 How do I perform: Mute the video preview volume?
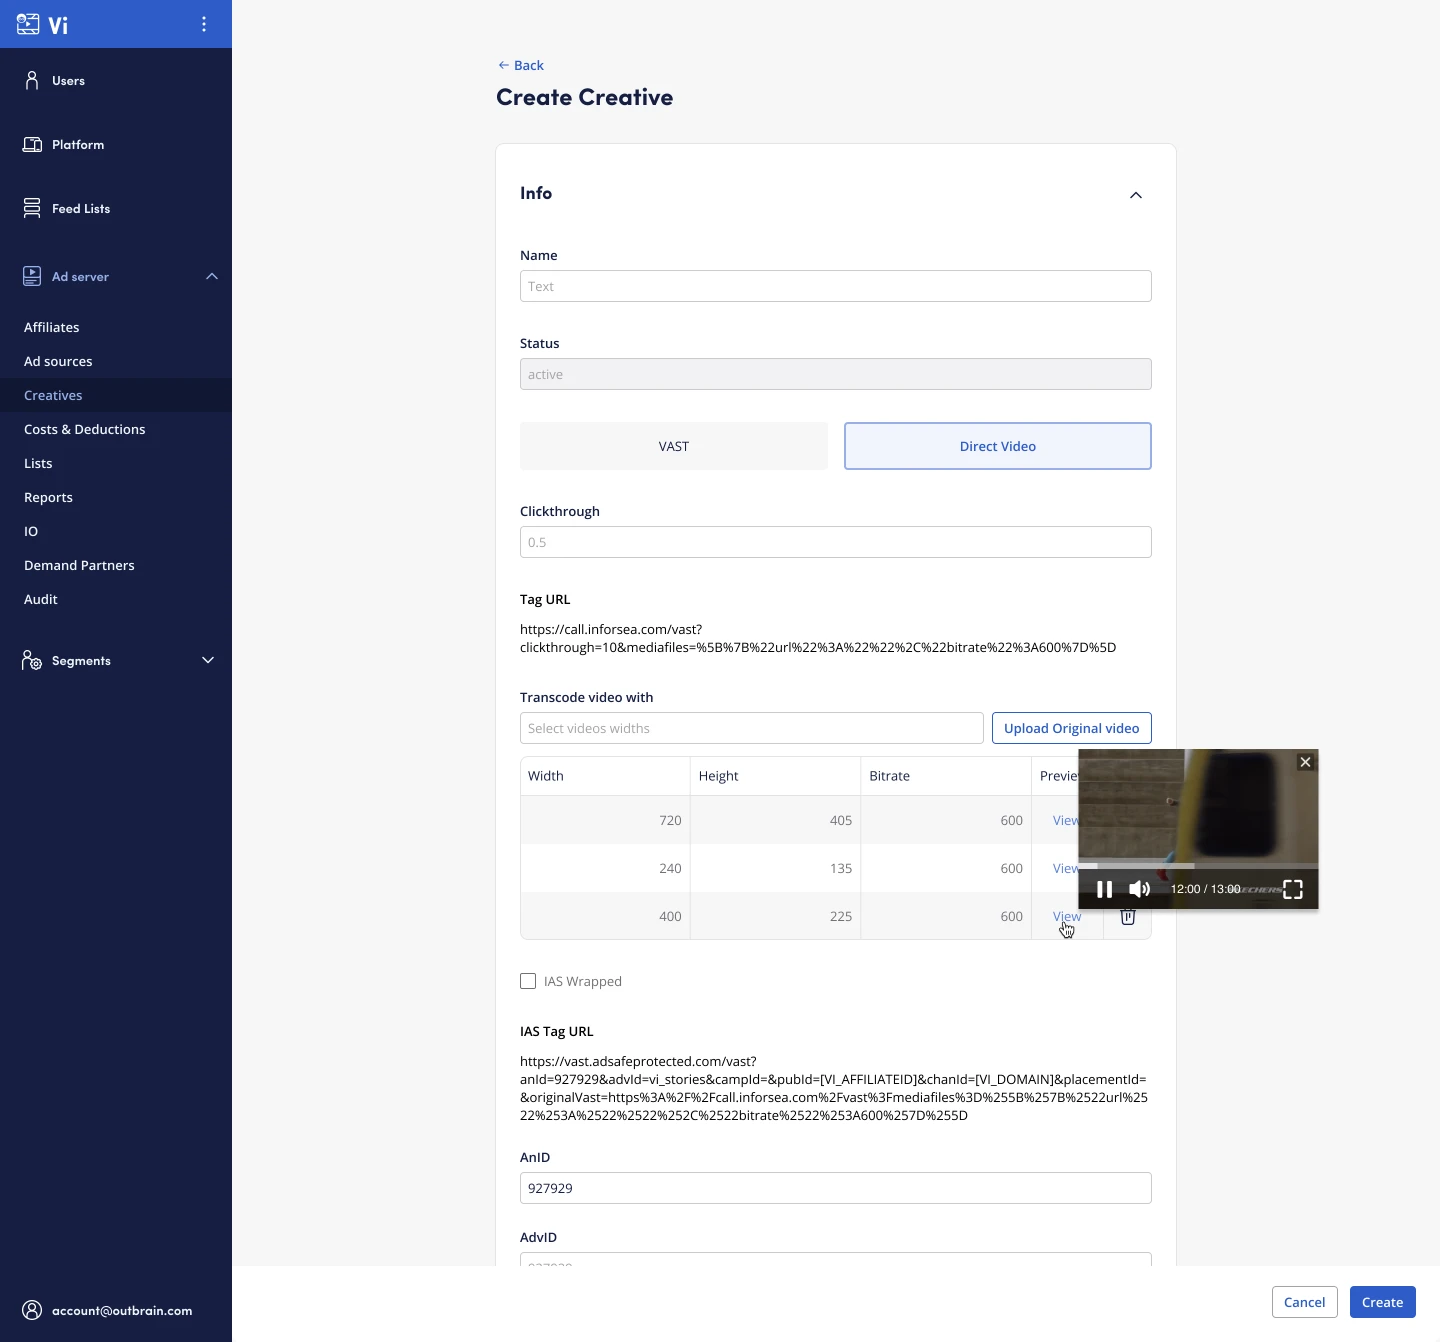pyautogui.click(x=1139, y=889)
